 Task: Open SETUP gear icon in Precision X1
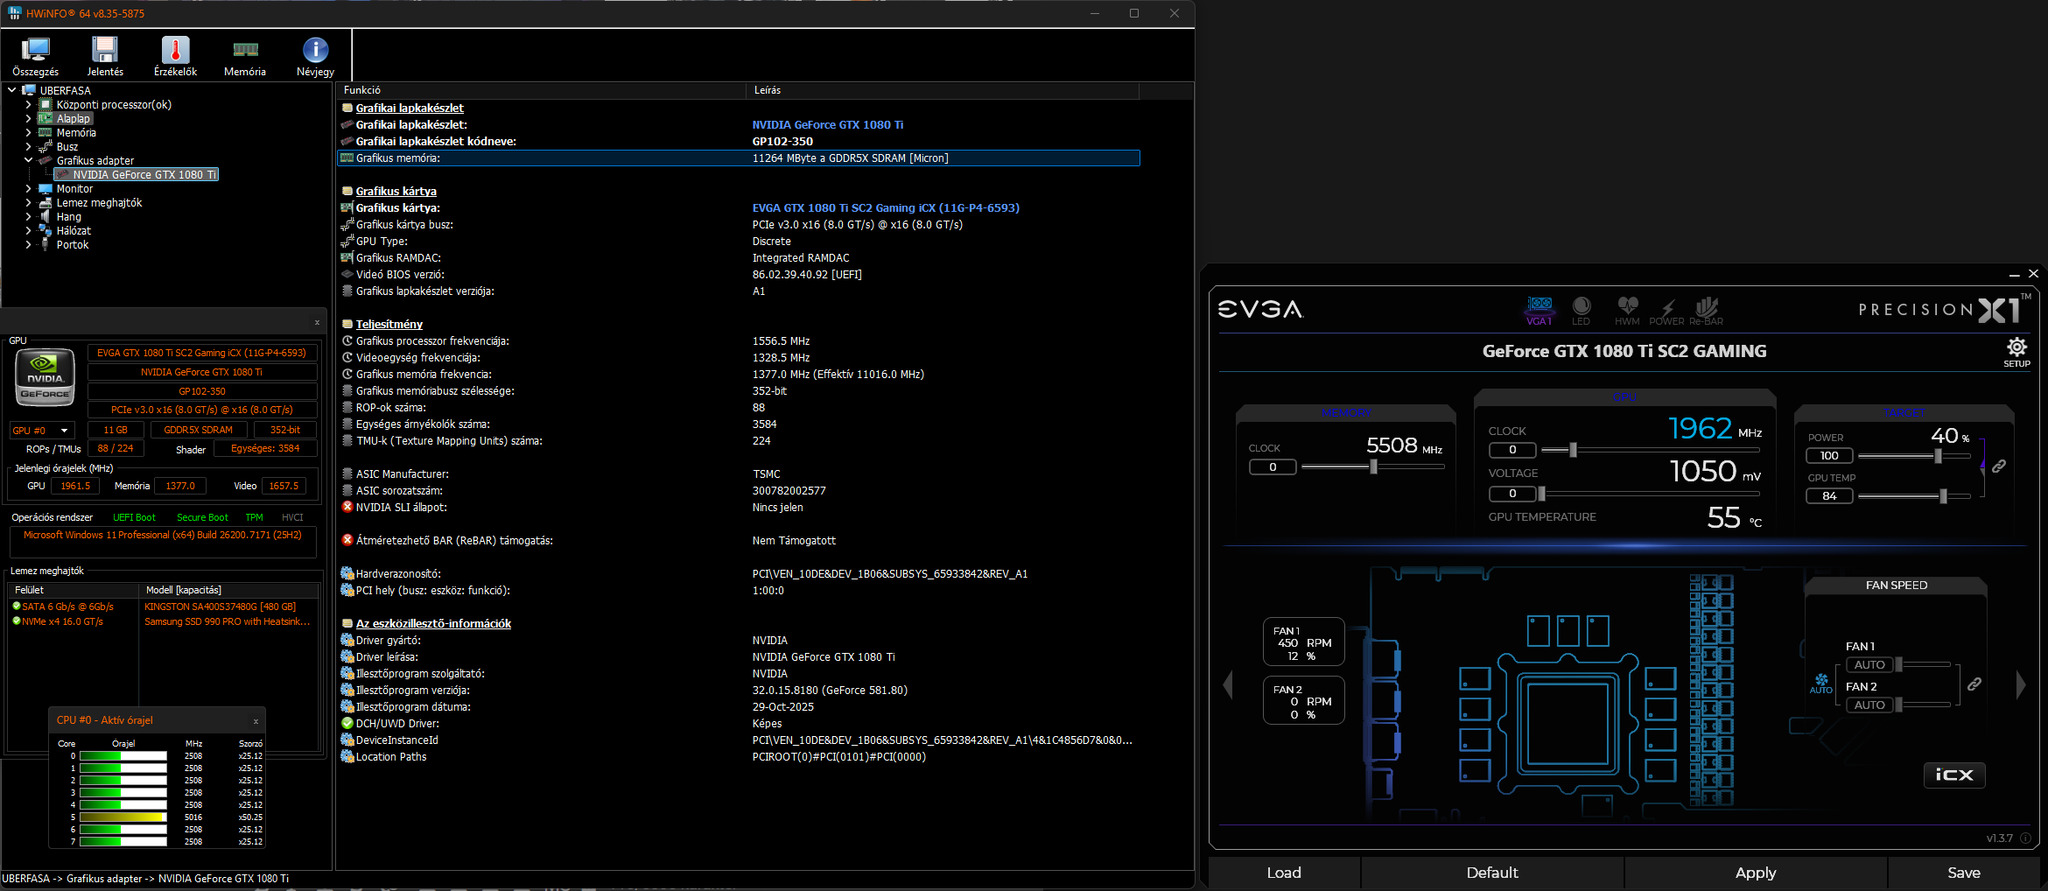(2016, 352)
